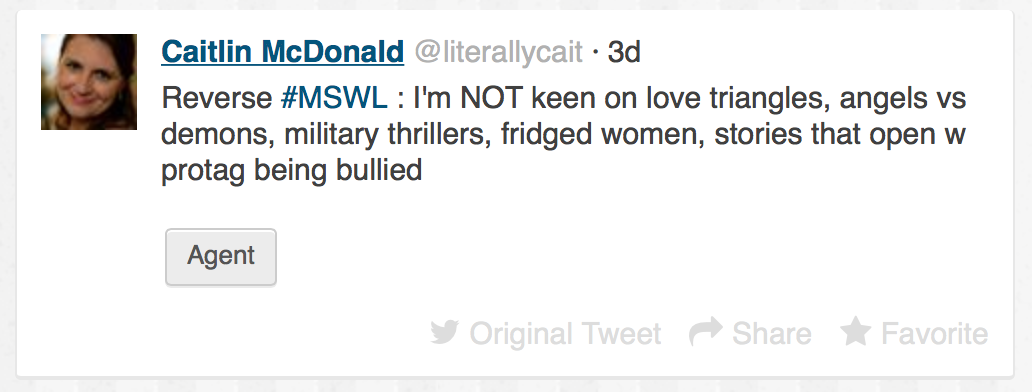This screenshot has width=1032, height=392.
Task: Select the Share text label
Action: 771,333
